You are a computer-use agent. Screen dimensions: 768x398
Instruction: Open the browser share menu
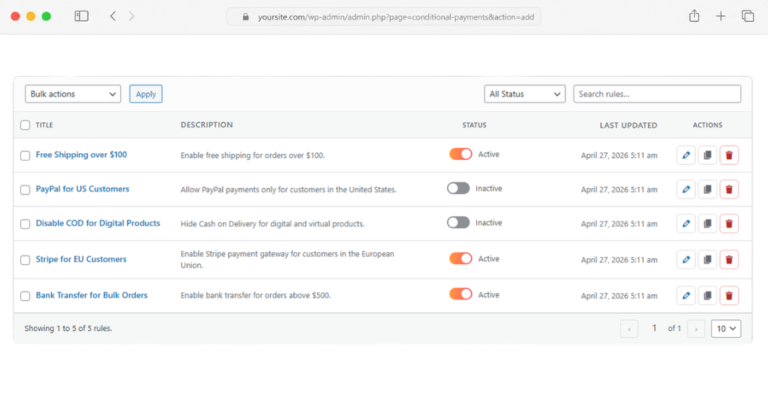click(694, 16)
